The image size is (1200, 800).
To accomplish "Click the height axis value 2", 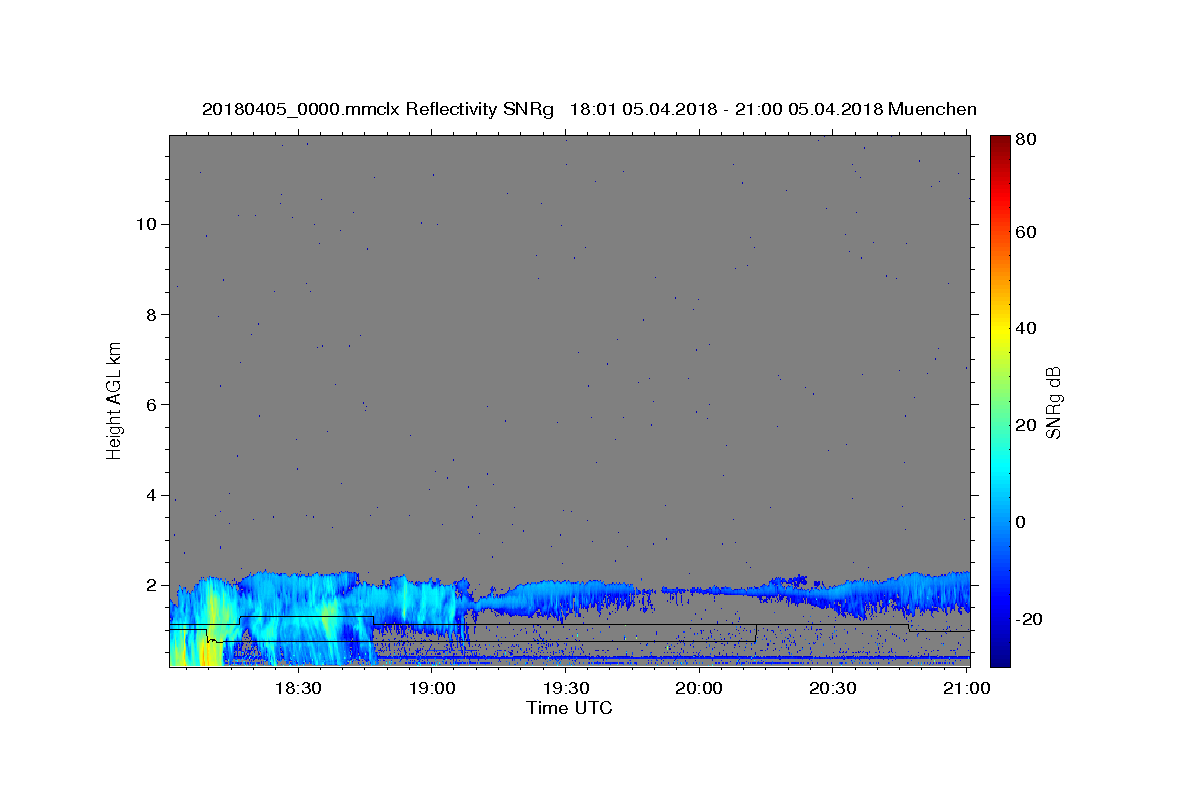I will tap(151, 585).
